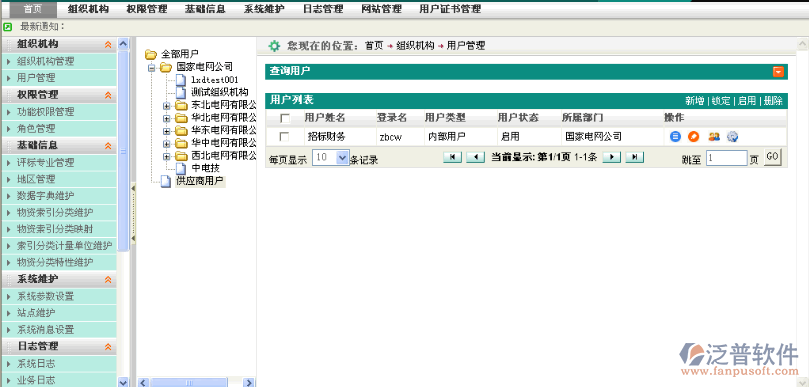Collapse the 国家电网公司 tree node
This screenshot has width=809, height=387.
click(x=151, y=67)
